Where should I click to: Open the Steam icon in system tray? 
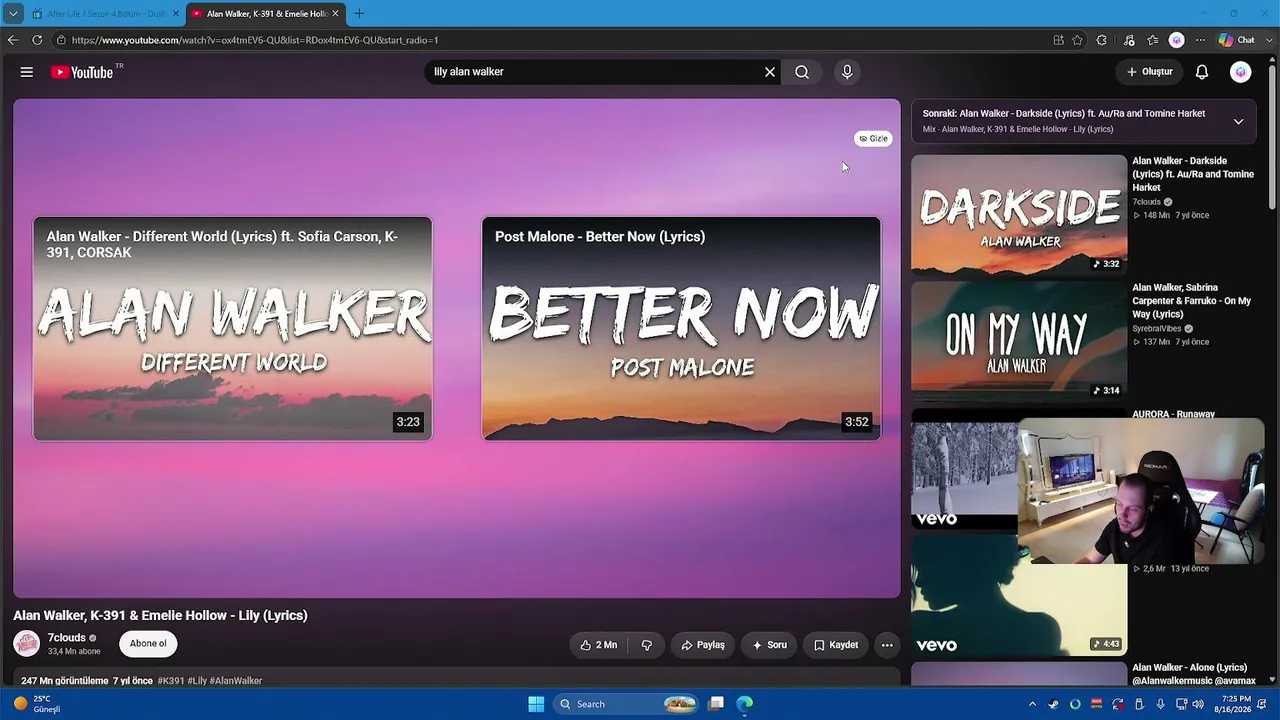(1053, 704)
